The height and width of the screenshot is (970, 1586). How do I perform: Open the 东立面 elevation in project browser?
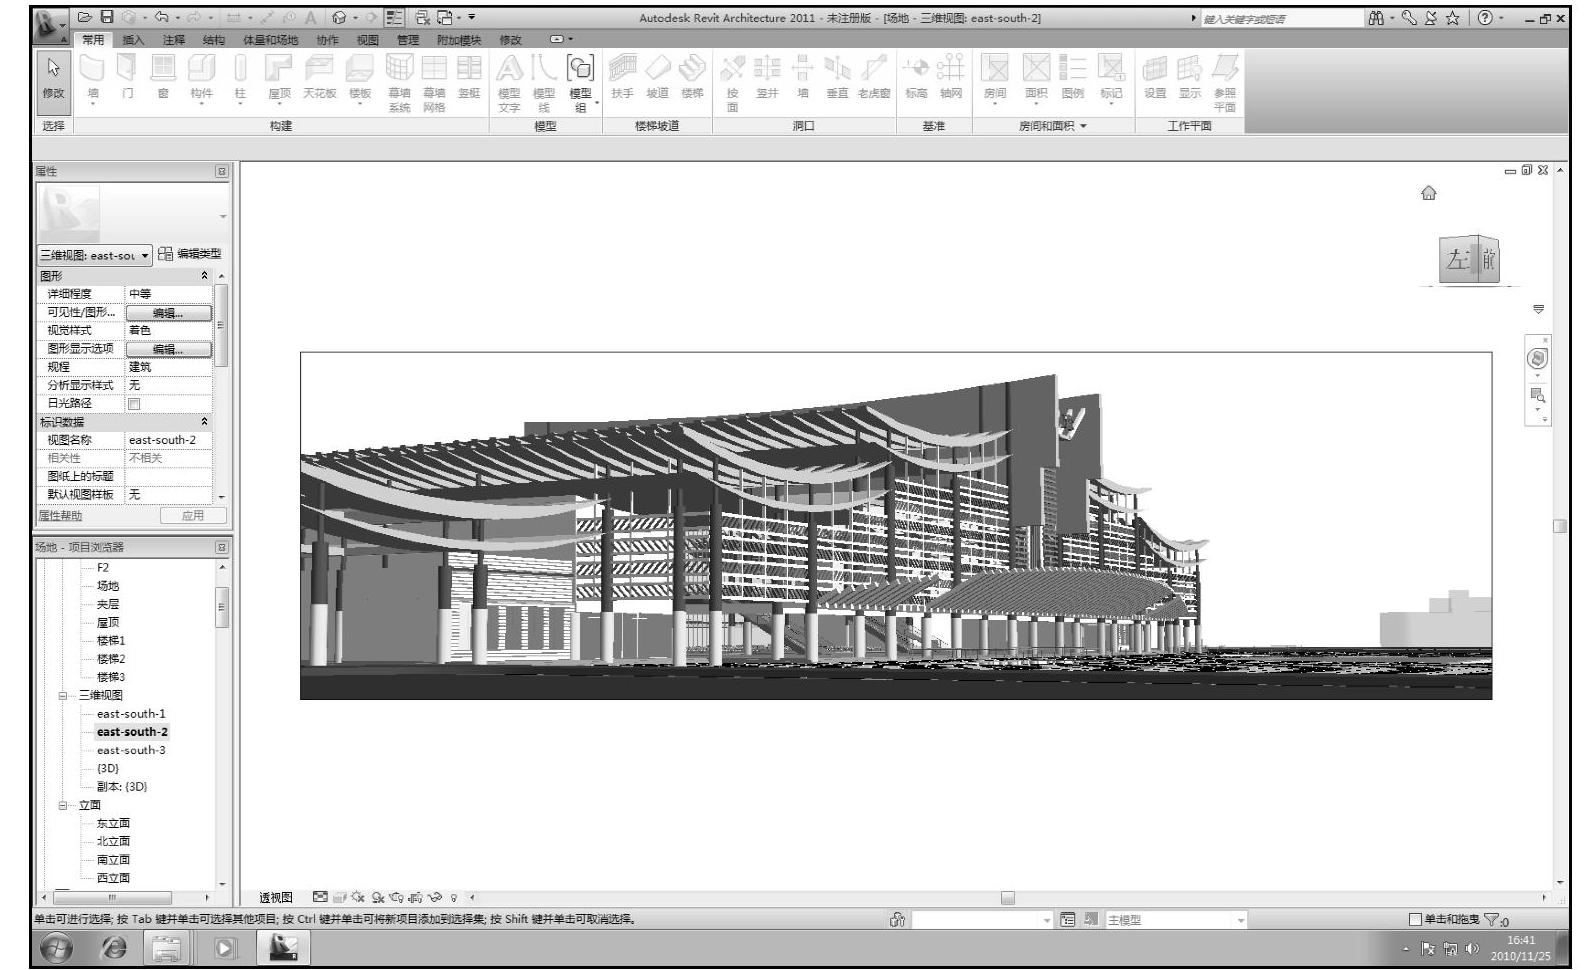click(113, 824)
